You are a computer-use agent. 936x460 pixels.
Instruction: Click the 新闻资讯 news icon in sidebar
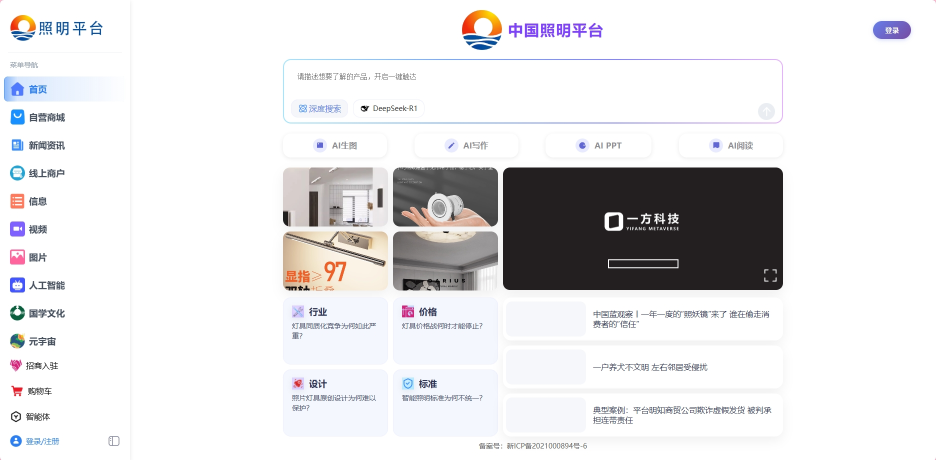[17, 145]
